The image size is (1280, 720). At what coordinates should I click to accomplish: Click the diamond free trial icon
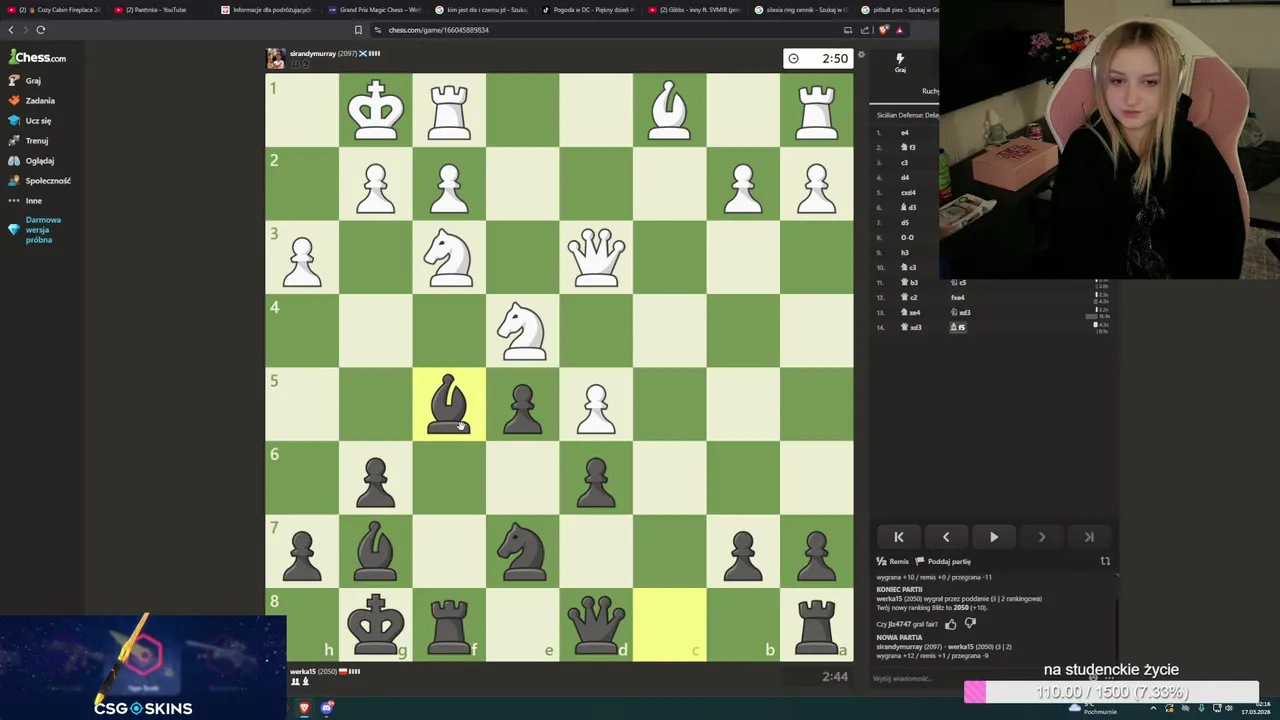tap(14, 229)
